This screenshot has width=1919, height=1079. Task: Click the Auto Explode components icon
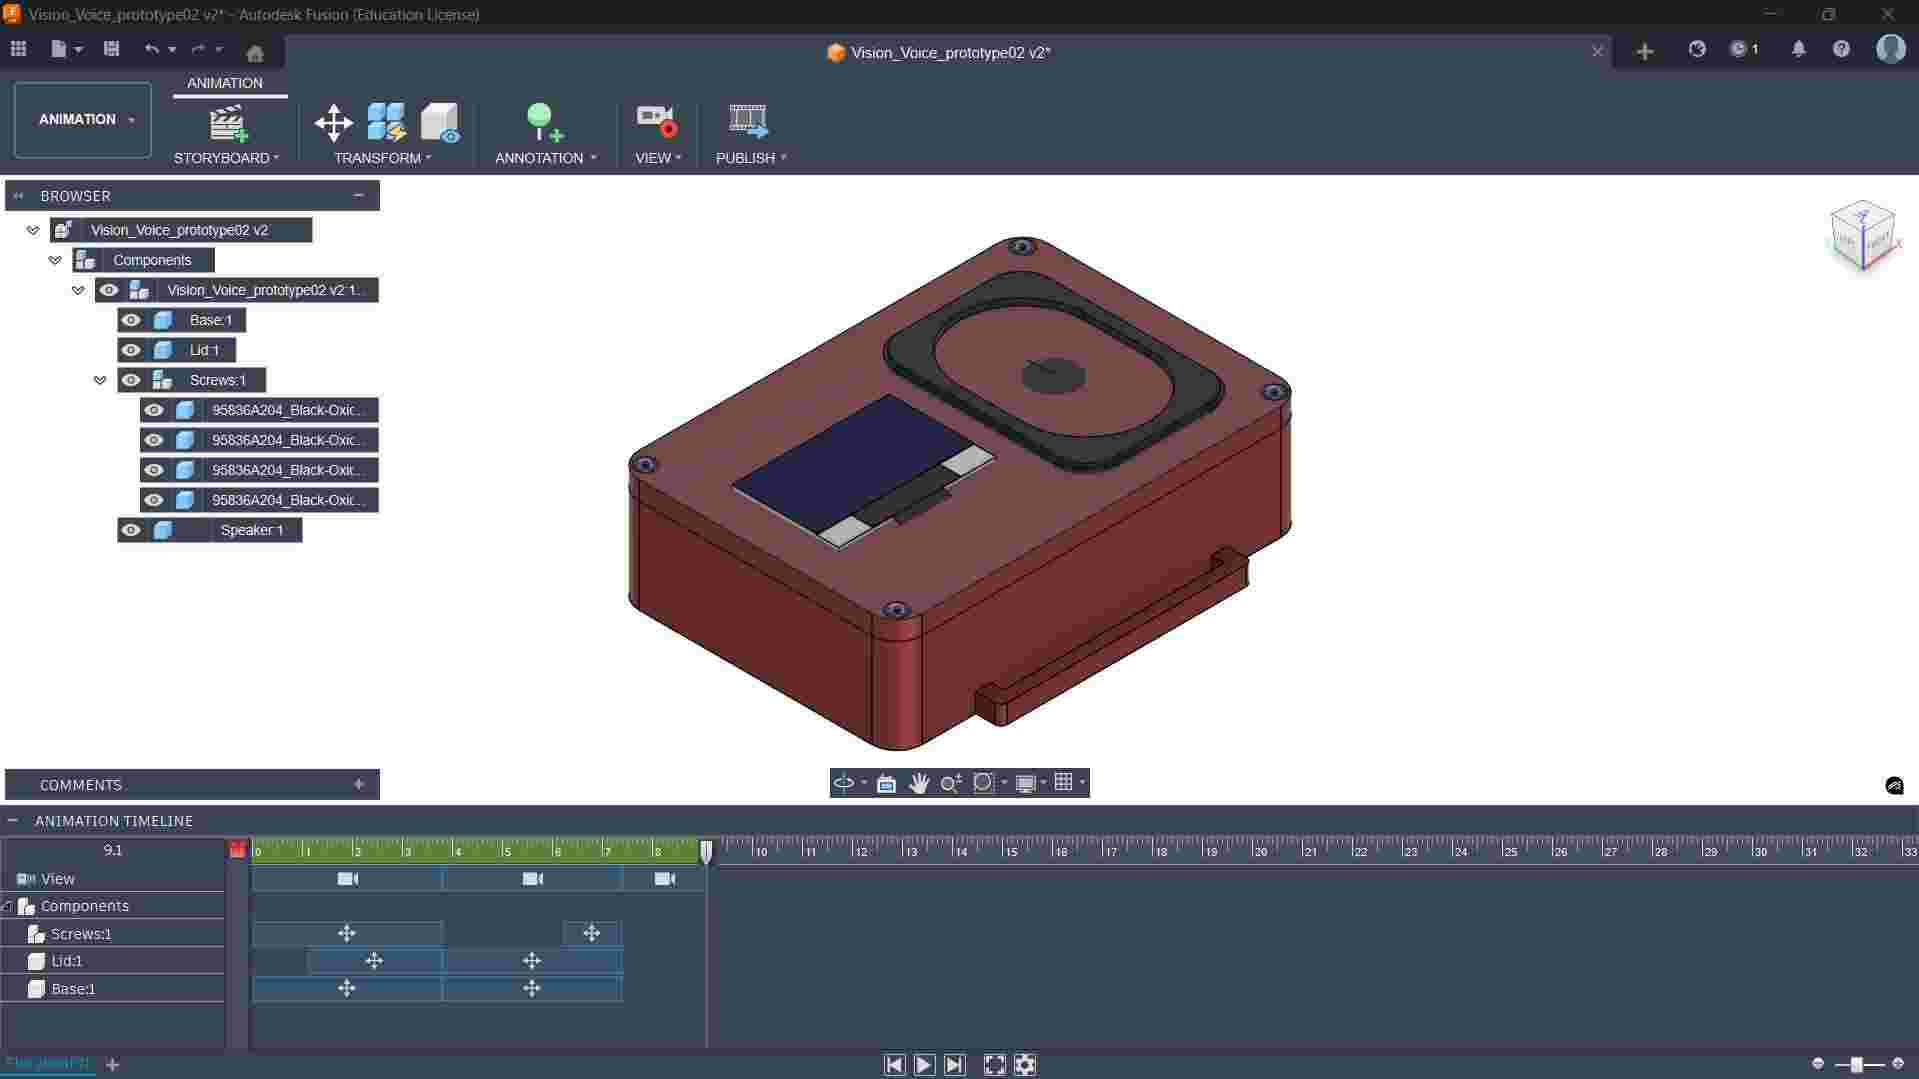(x=387, y=122)
